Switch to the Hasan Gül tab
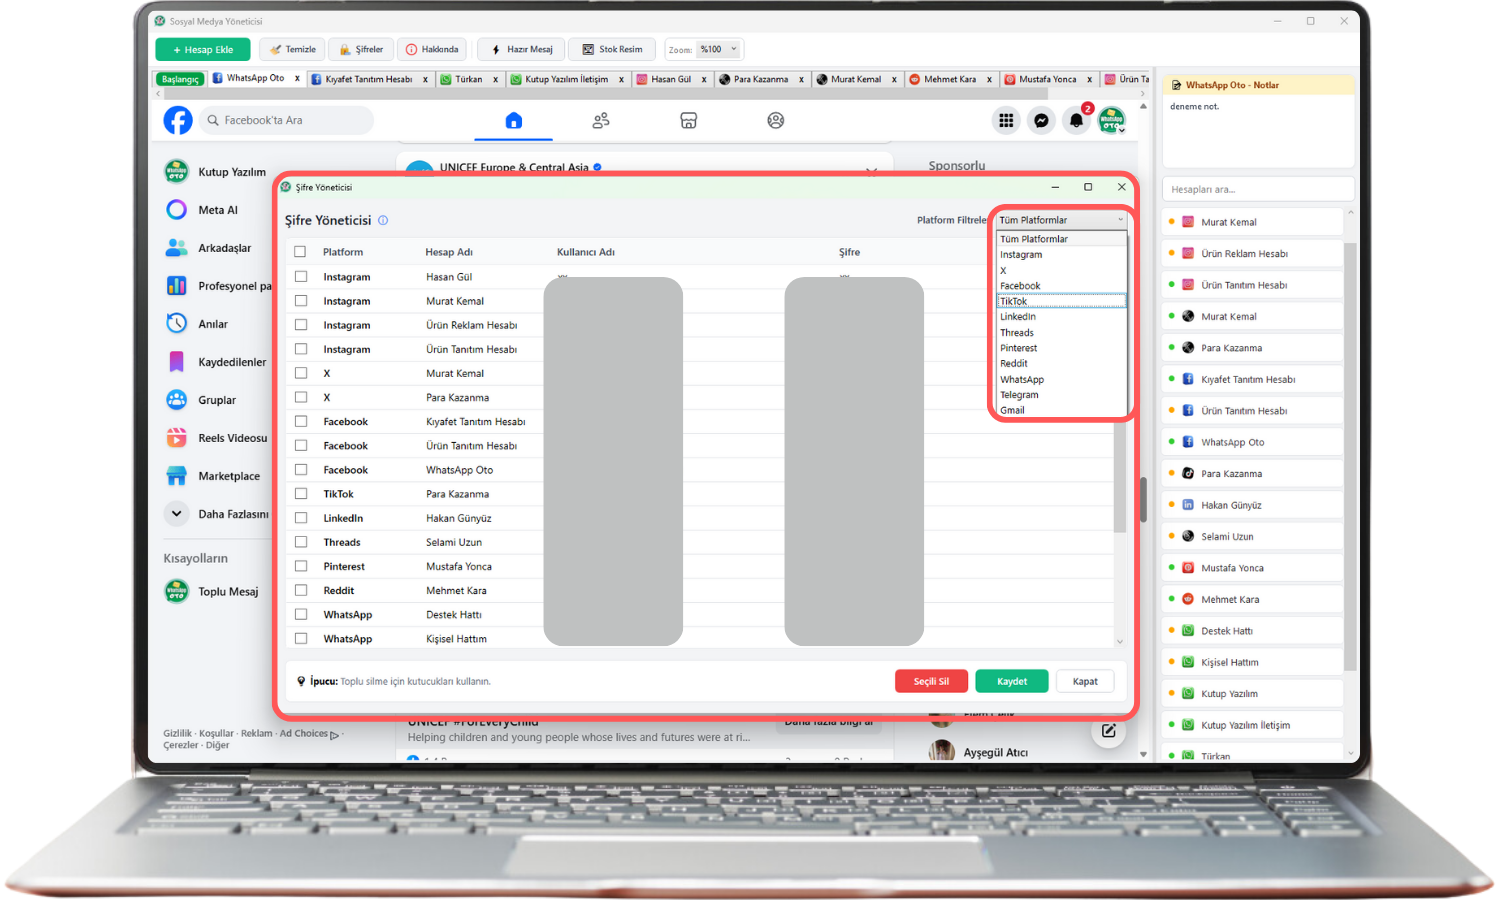 669,79
